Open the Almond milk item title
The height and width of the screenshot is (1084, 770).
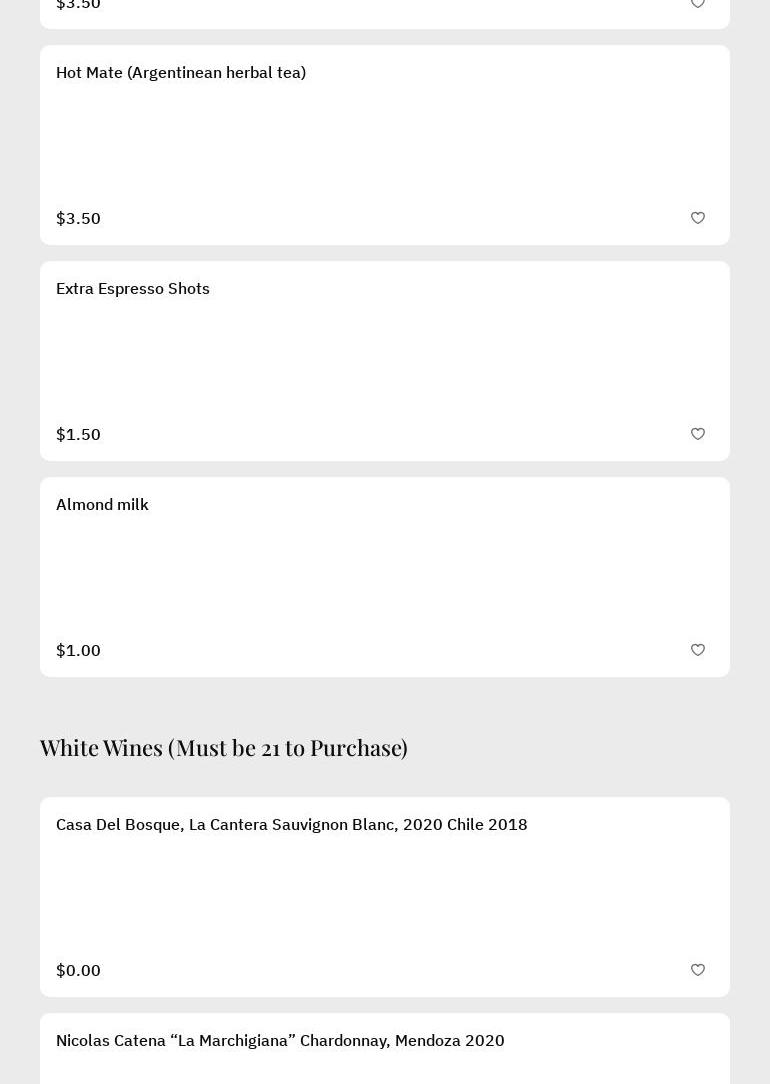pos(102,505)
